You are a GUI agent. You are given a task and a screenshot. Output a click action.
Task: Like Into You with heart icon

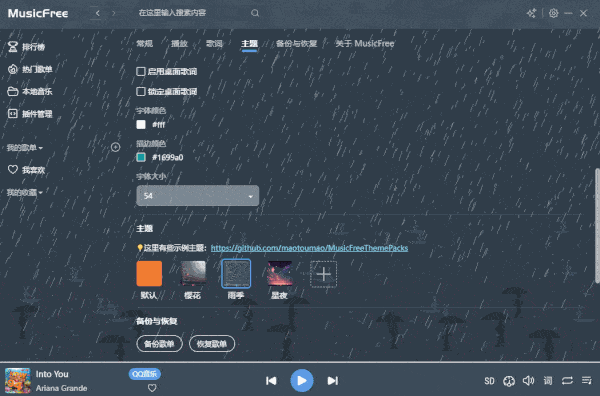coord(152,388)
